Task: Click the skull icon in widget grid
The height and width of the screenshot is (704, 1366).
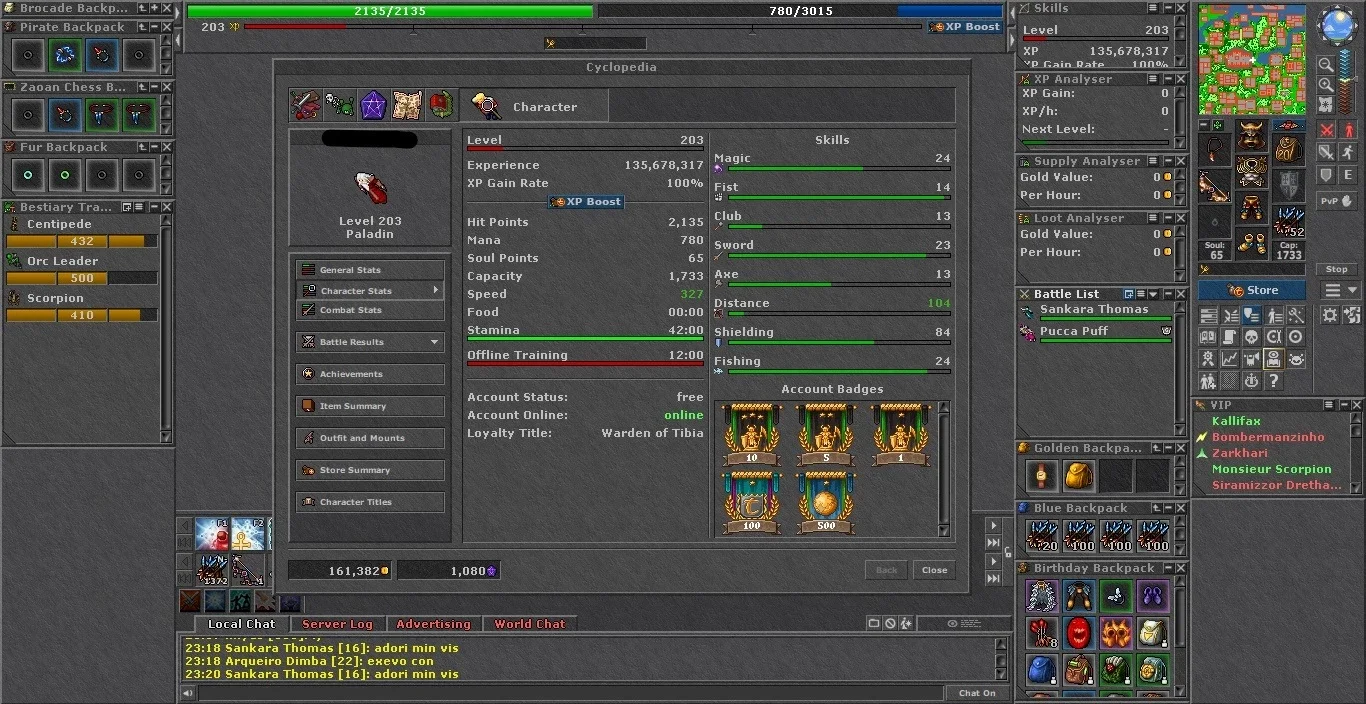Action: point(1251,337)
